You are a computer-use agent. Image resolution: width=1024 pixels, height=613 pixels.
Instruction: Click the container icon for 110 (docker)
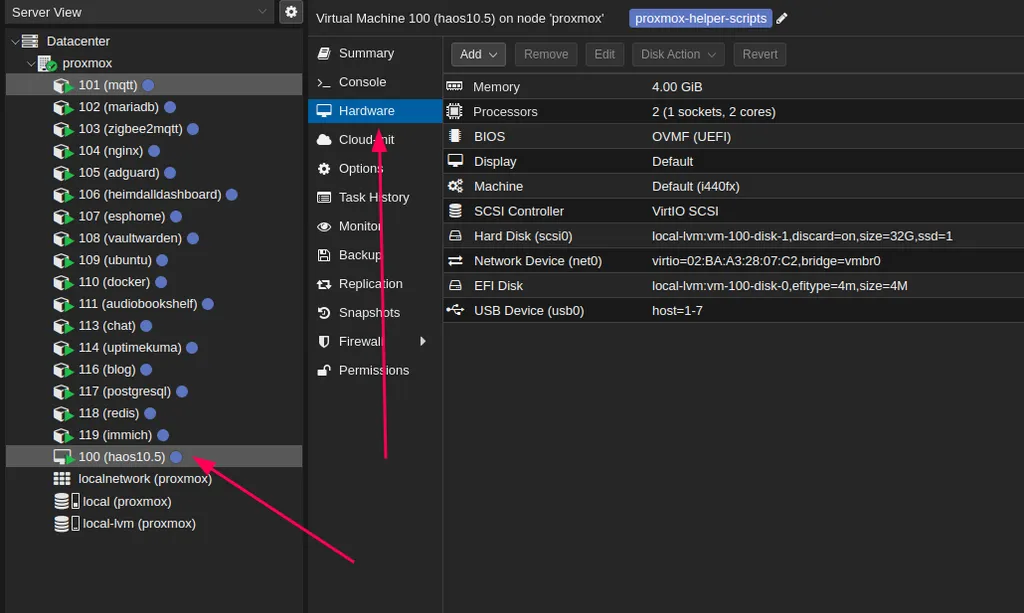(64, 282)
